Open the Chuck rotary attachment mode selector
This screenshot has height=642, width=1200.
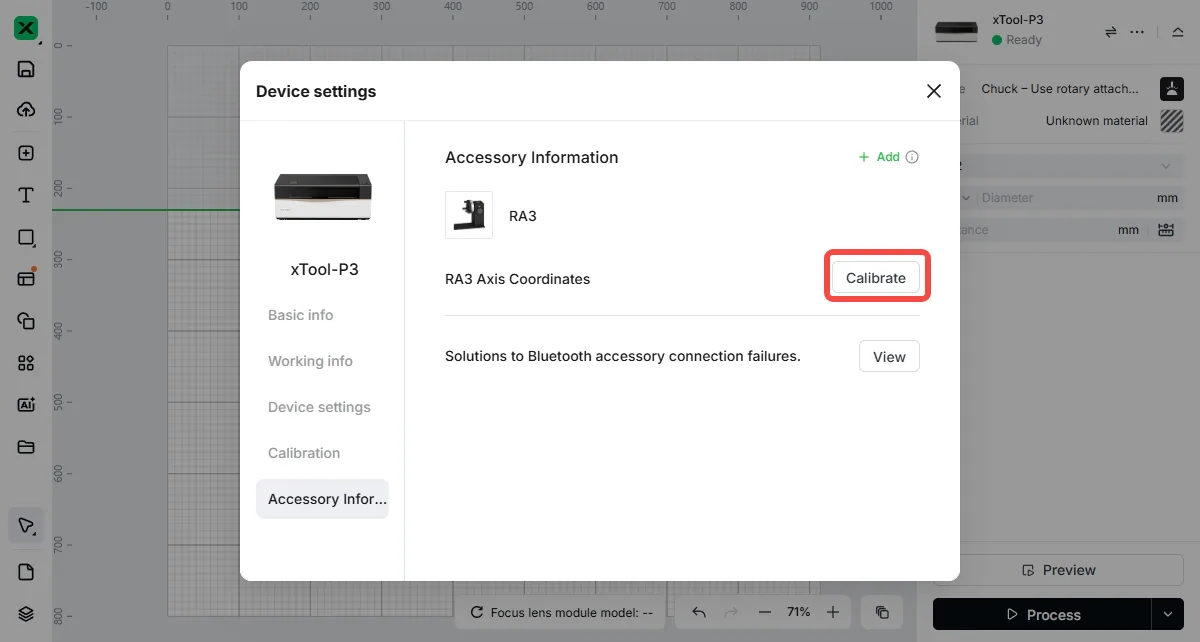coord(1060,89)
